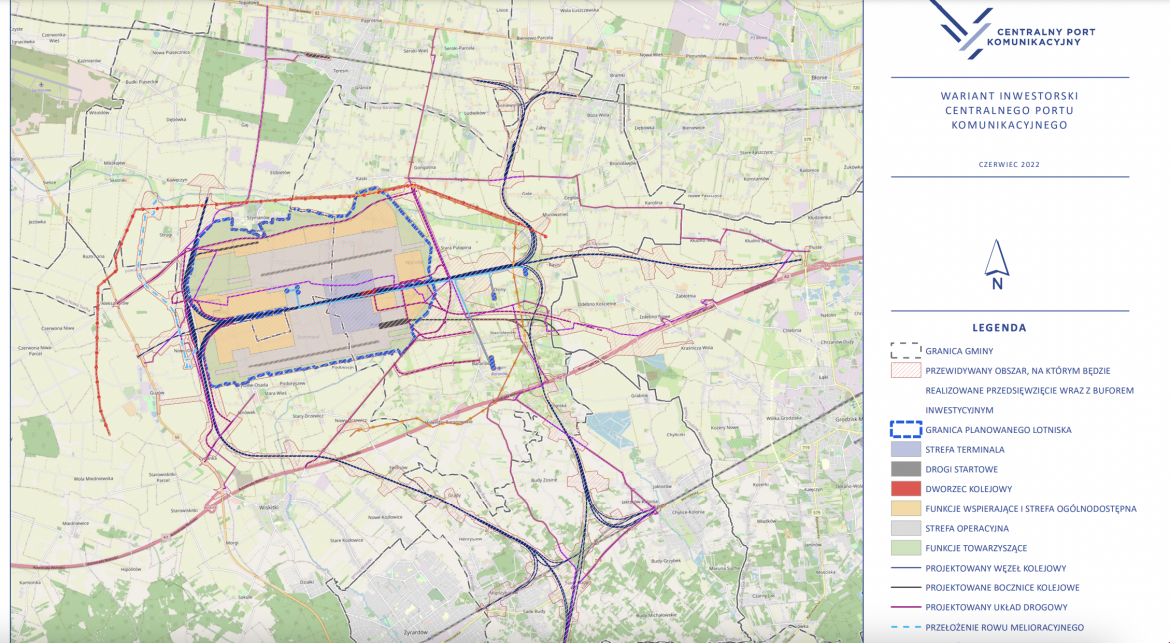Click the blue dashed Granica Planowanego Lotniska symbol
The height and width of the screenshot is (643, 1170).
point(905,429)
